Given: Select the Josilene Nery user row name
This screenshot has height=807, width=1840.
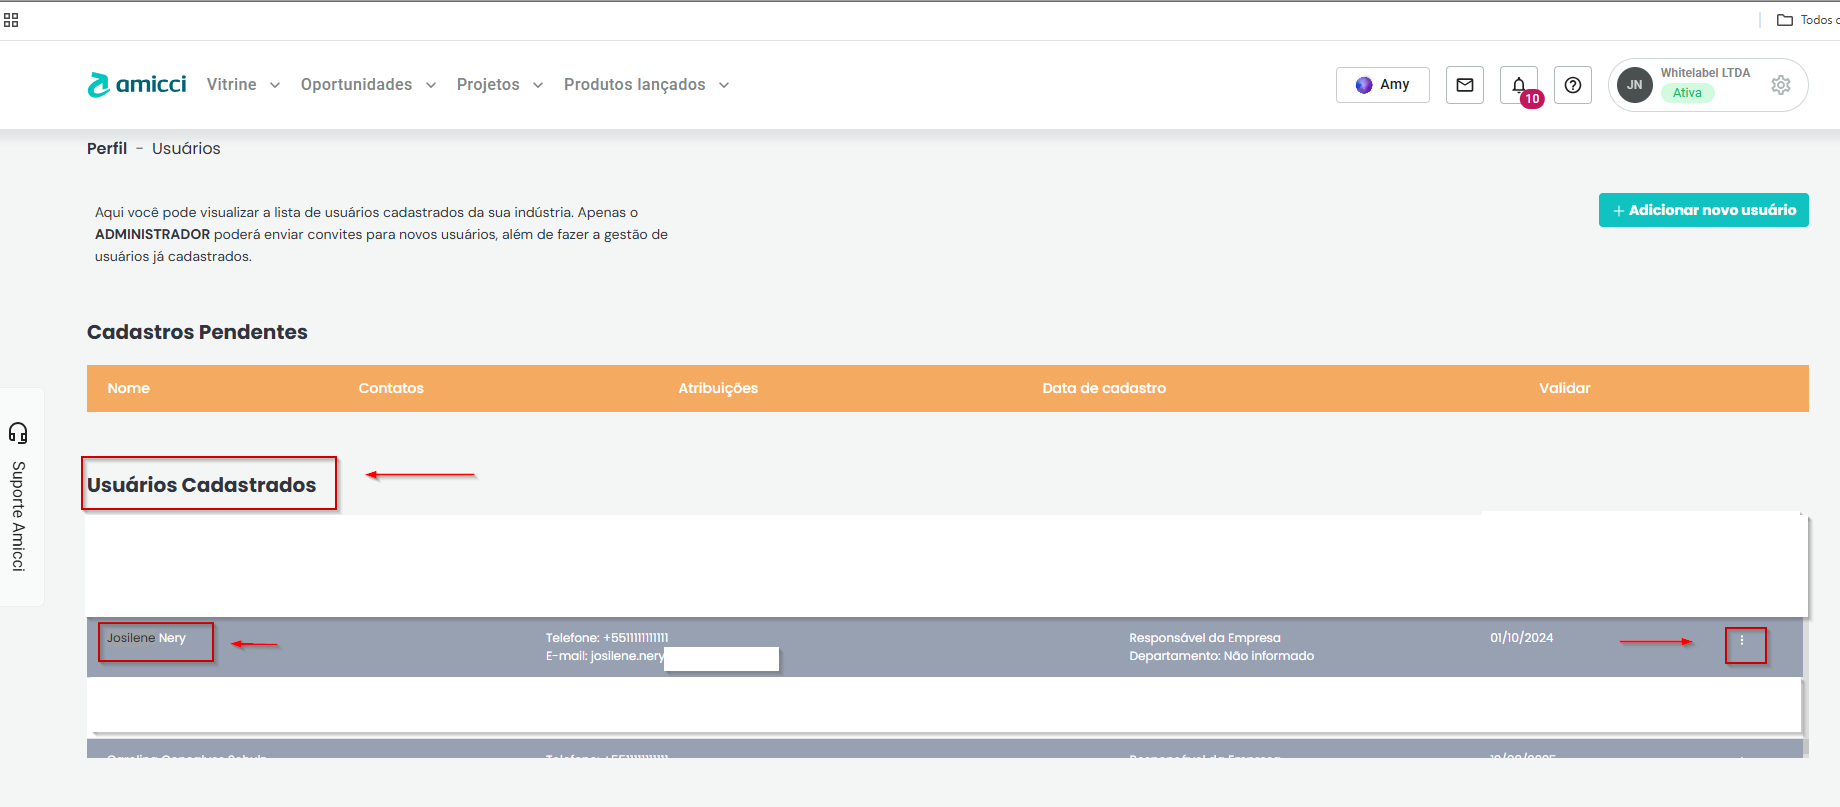Looking at the screenshot, I should [147, 638].
